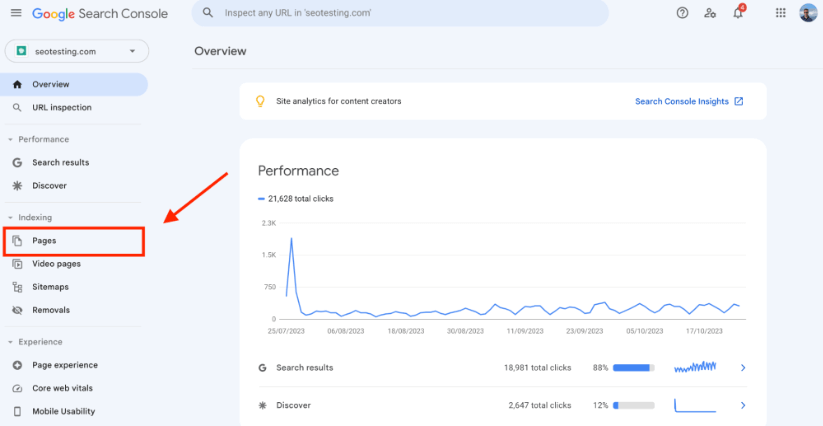Click the clicks spike on performance chart

click(x=291, y=239)
